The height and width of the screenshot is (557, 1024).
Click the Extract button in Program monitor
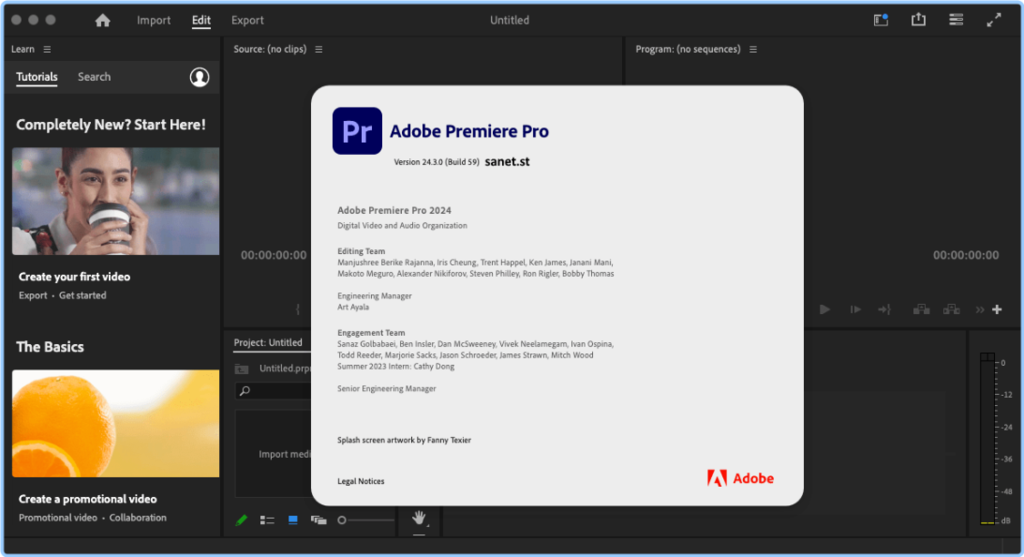click(952, 310)
